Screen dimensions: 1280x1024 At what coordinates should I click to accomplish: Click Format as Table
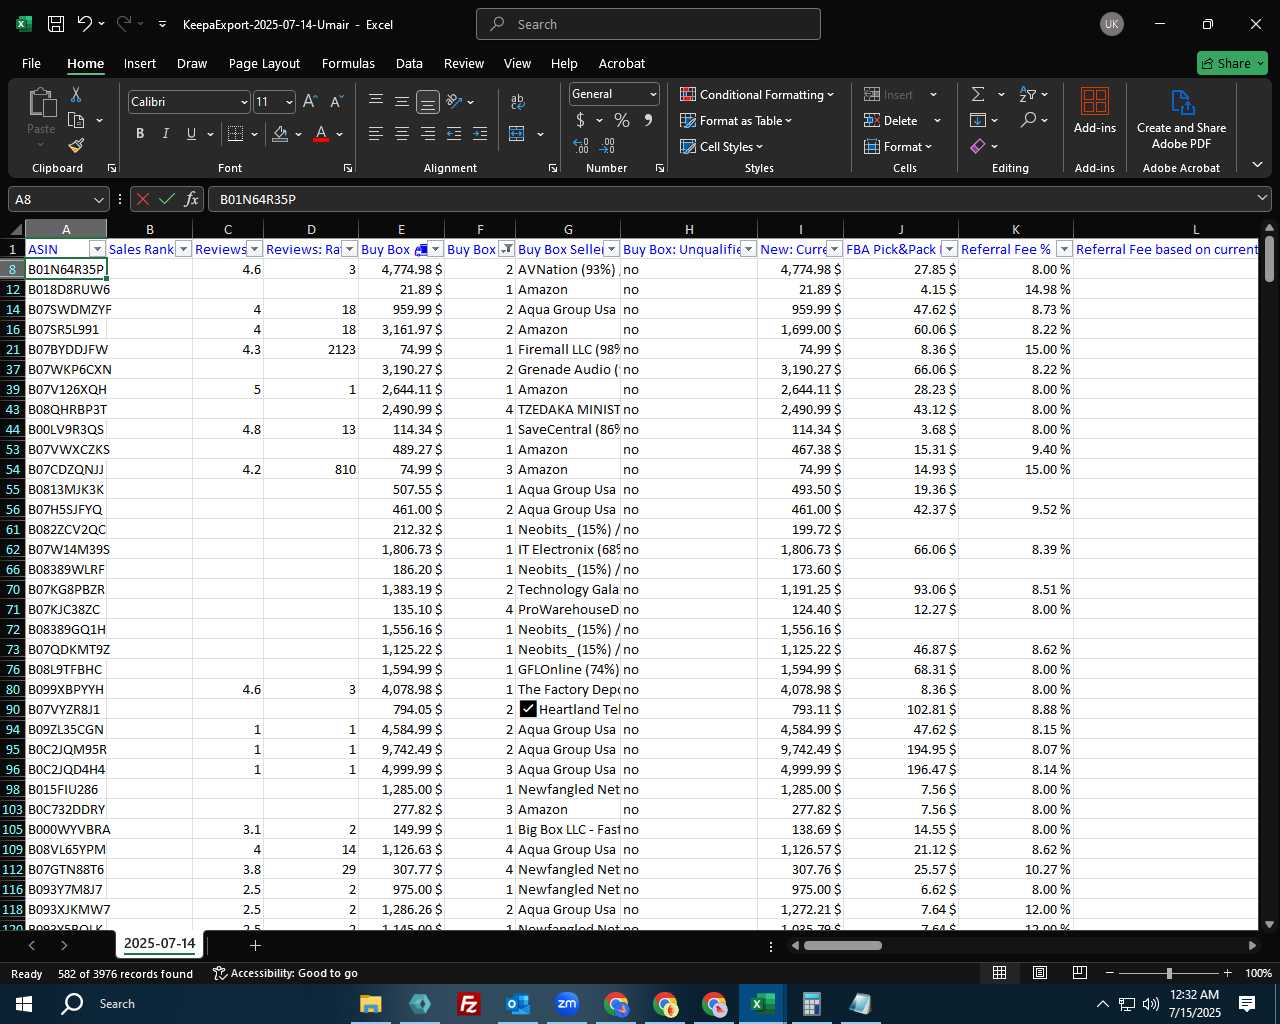(736, 120)
